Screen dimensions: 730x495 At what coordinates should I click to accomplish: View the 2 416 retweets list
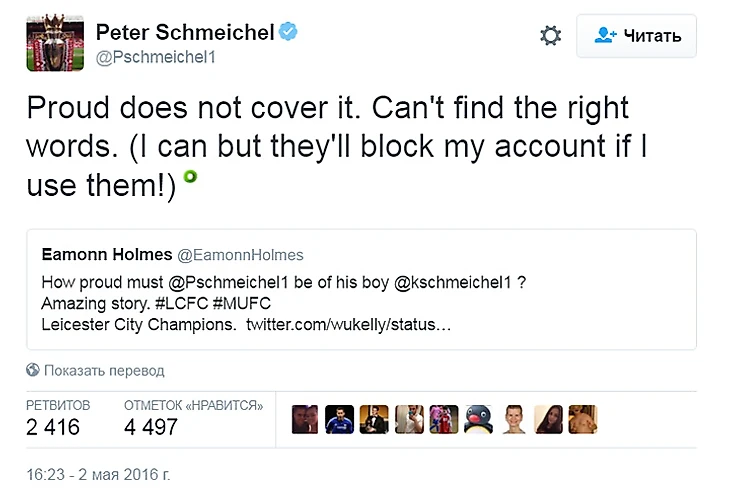pyautogui.click(x=53, y=427)
